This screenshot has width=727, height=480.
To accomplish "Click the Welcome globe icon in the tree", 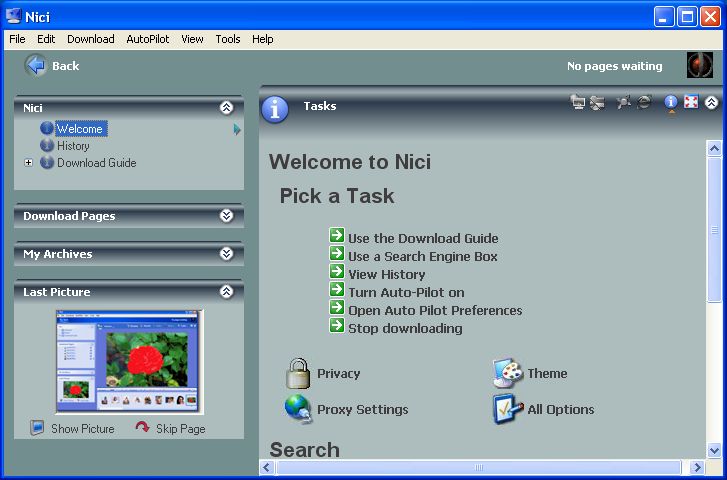I will (x=47, y=128).
